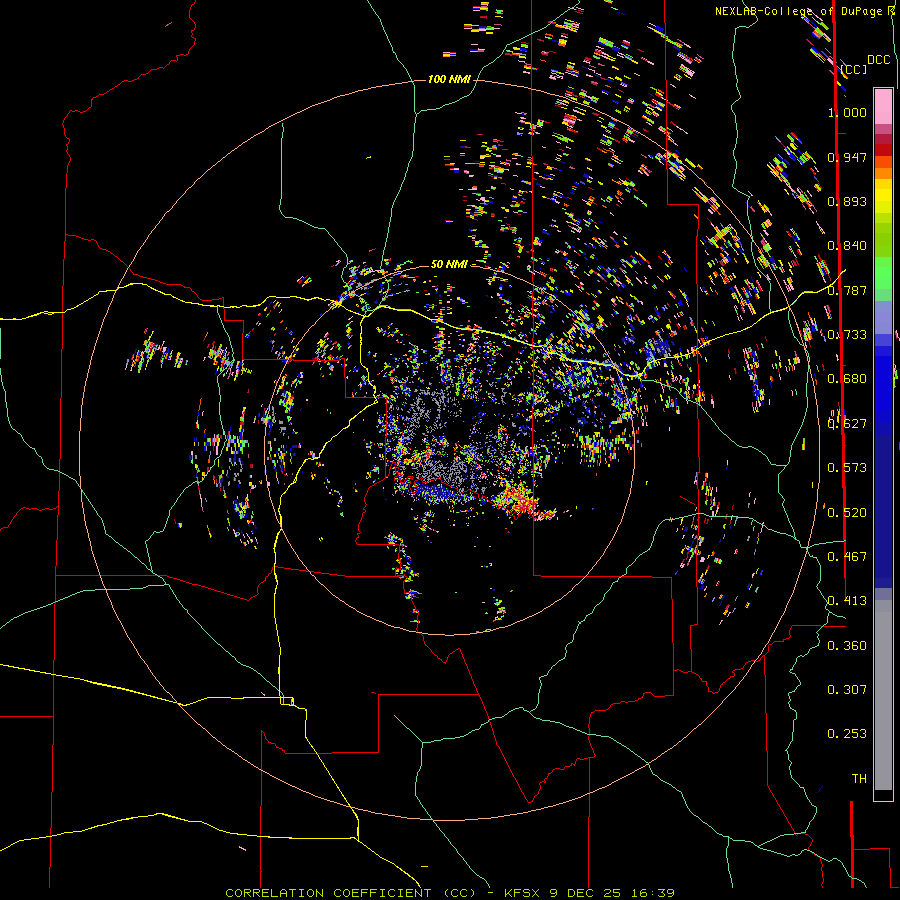Click the 50 NMI range ring label
Viewport: 900px width, 900px height.
pos(449,264)
